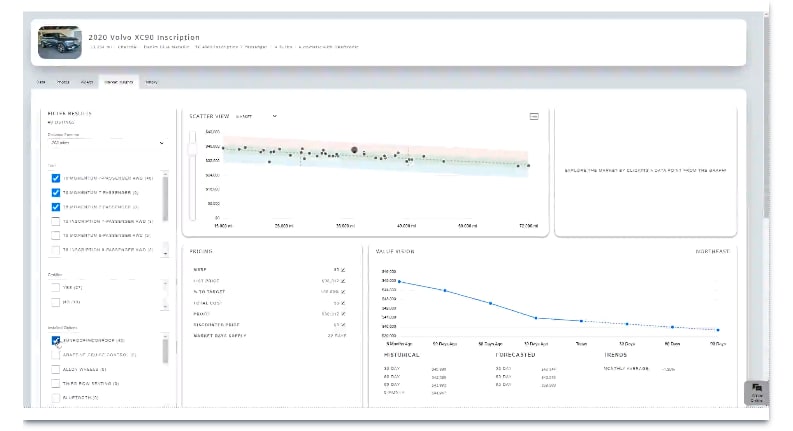Check the Bluetooth option checkbox

tap(56, 398)
